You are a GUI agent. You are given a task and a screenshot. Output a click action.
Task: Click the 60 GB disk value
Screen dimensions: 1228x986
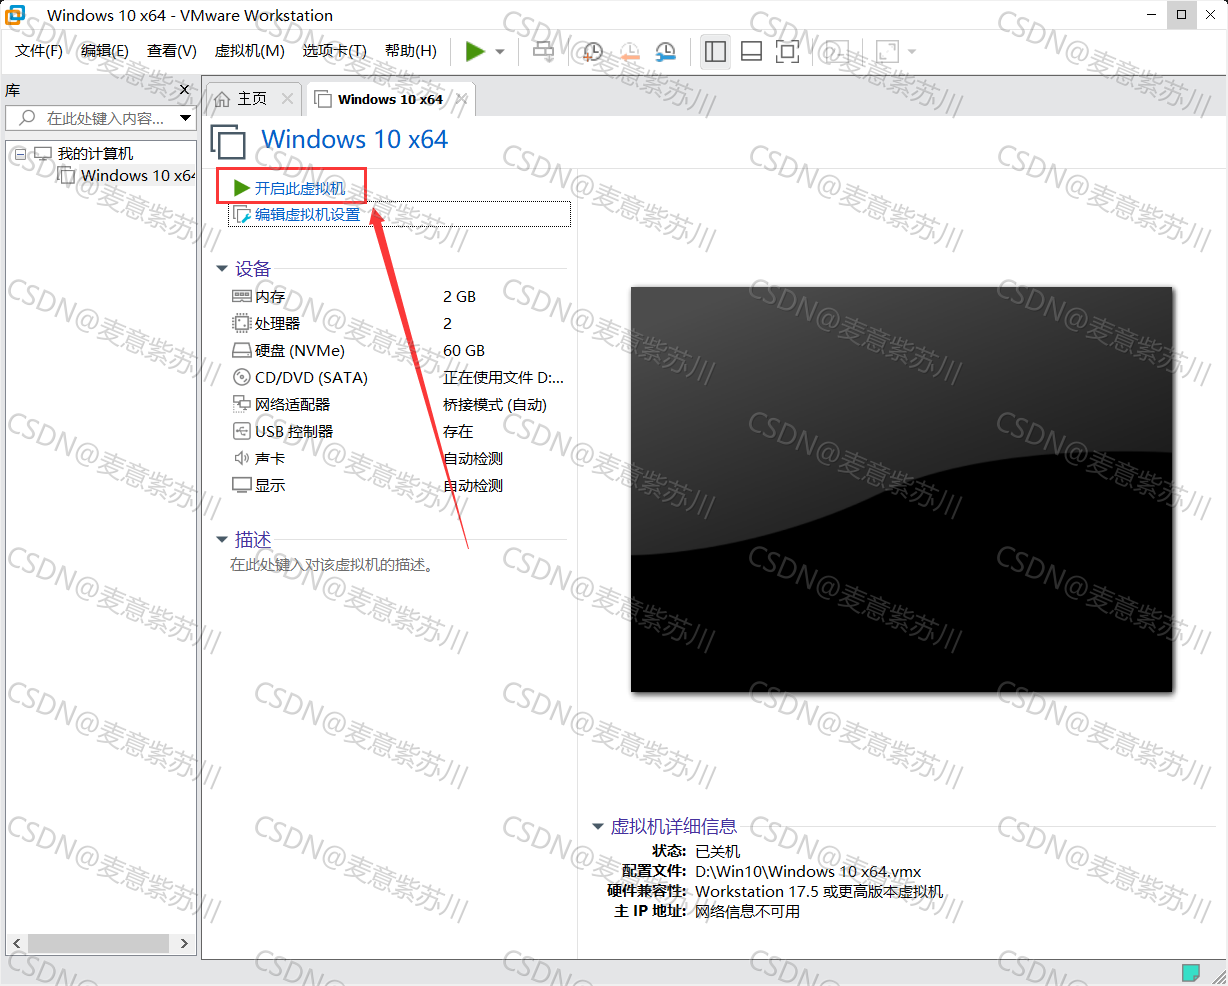[464, 351]
